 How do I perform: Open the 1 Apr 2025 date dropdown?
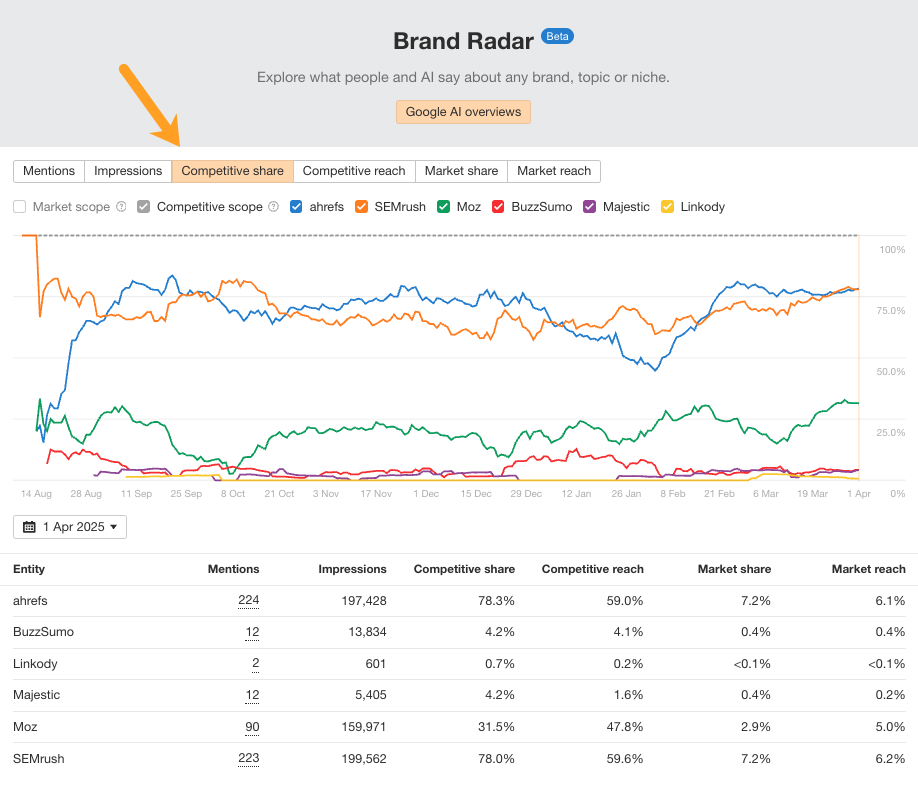point(69,526)
